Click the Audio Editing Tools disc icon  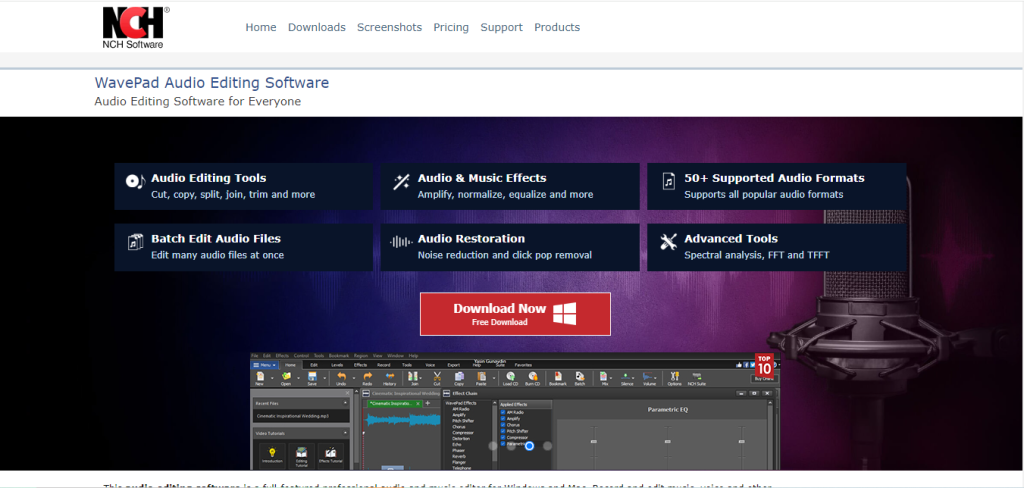click(x=135, y=182)
